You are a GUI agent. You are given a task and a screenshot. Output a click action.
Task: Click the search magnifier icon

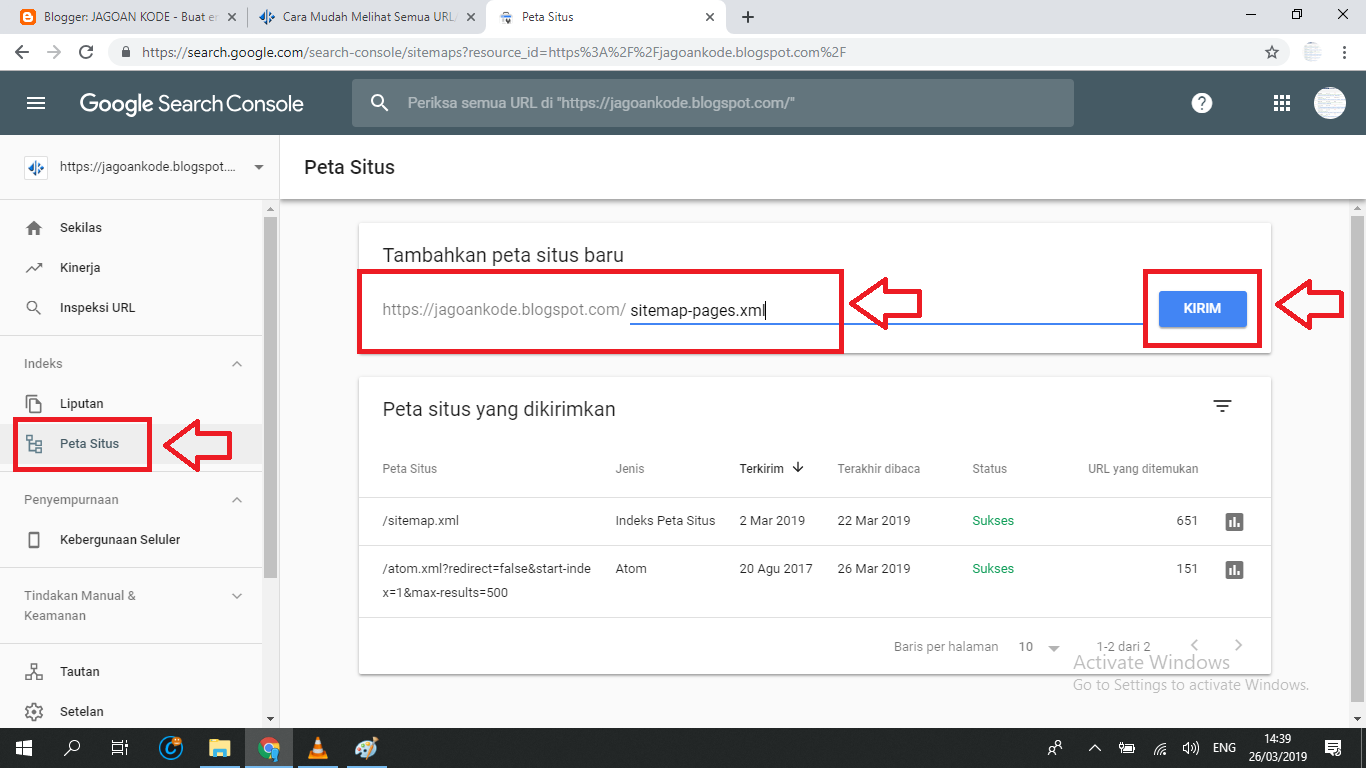pyautogui.click(x=379, y=103)
